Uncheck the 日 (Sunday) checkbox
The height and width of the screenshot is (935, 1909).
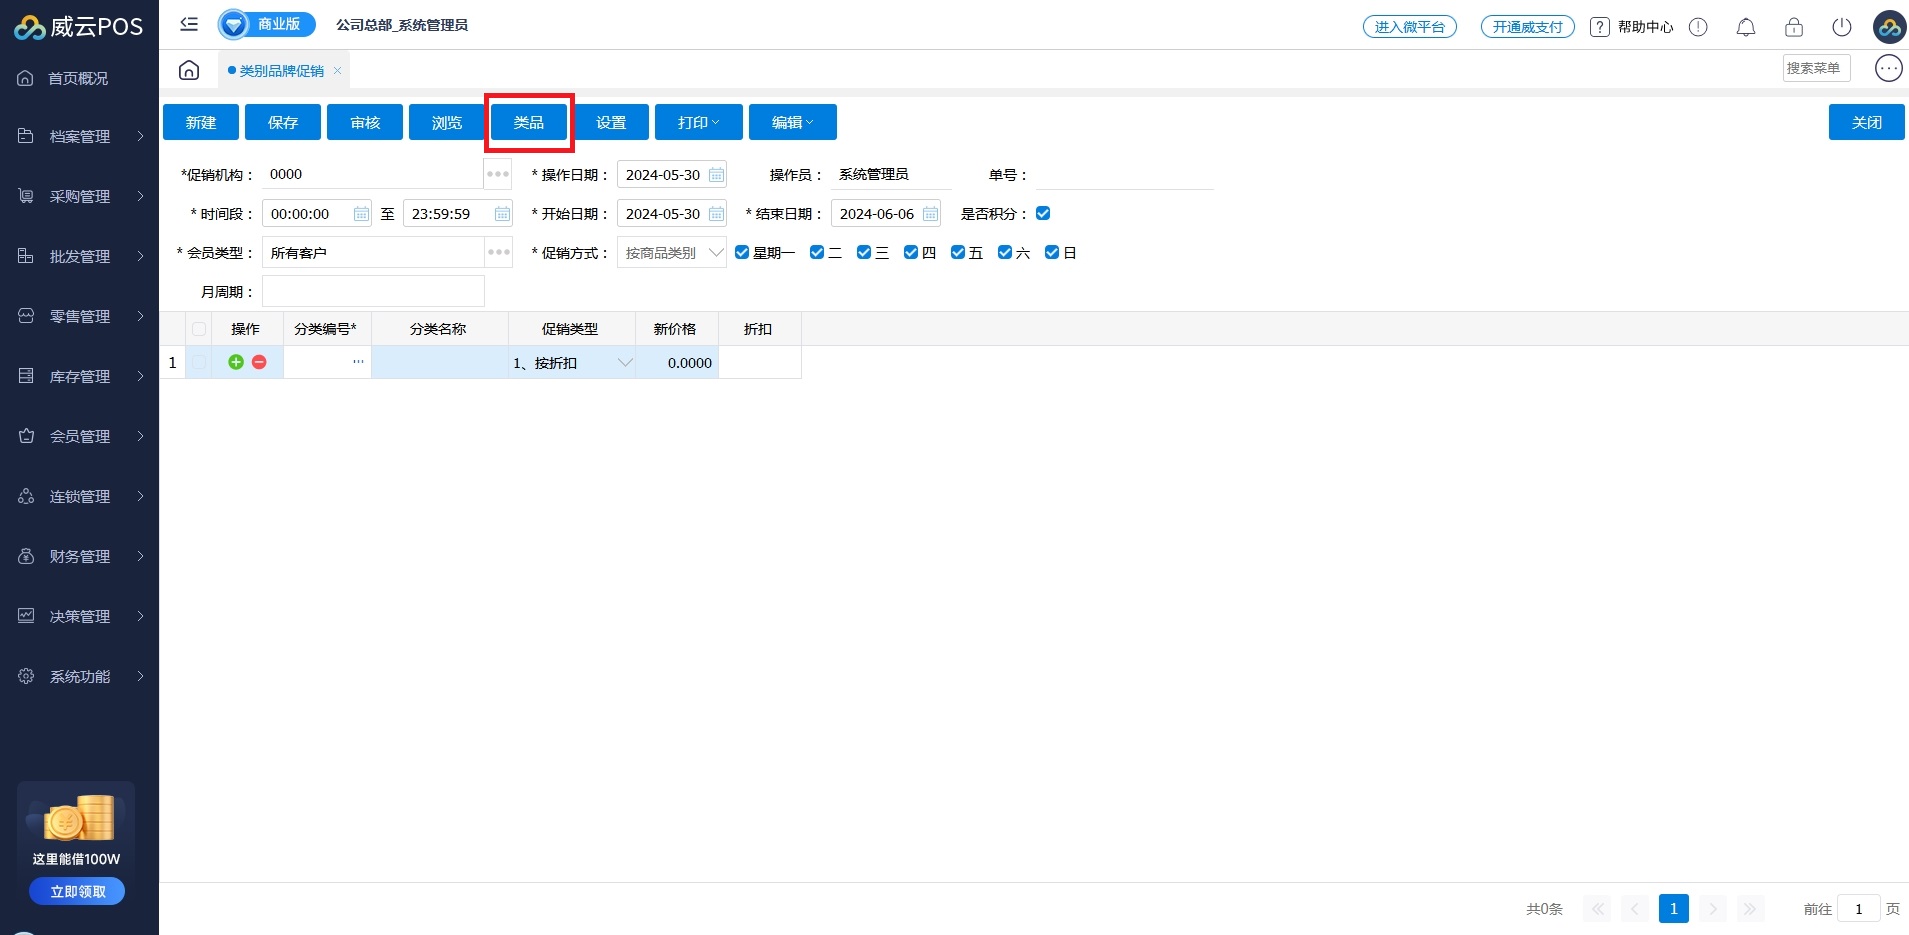click(1052, 252)
